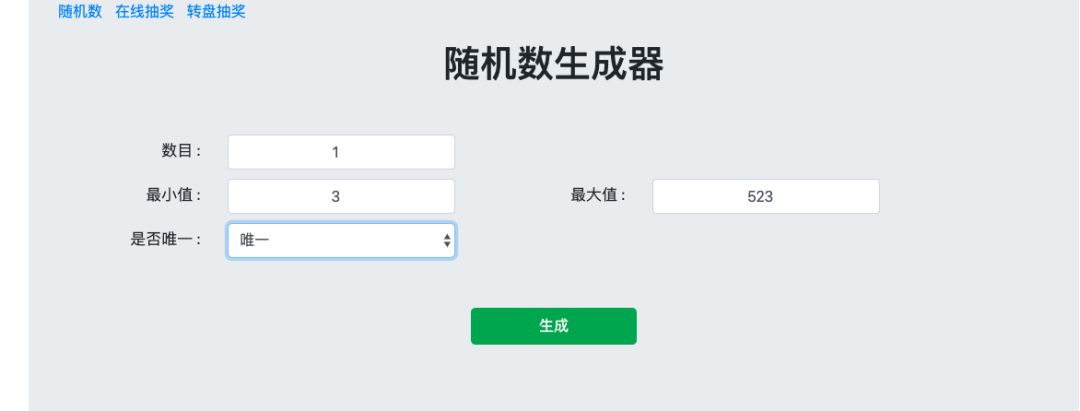Click the 最小值 field label
This screenshot has width=1080, height=411.
(174, 195)
